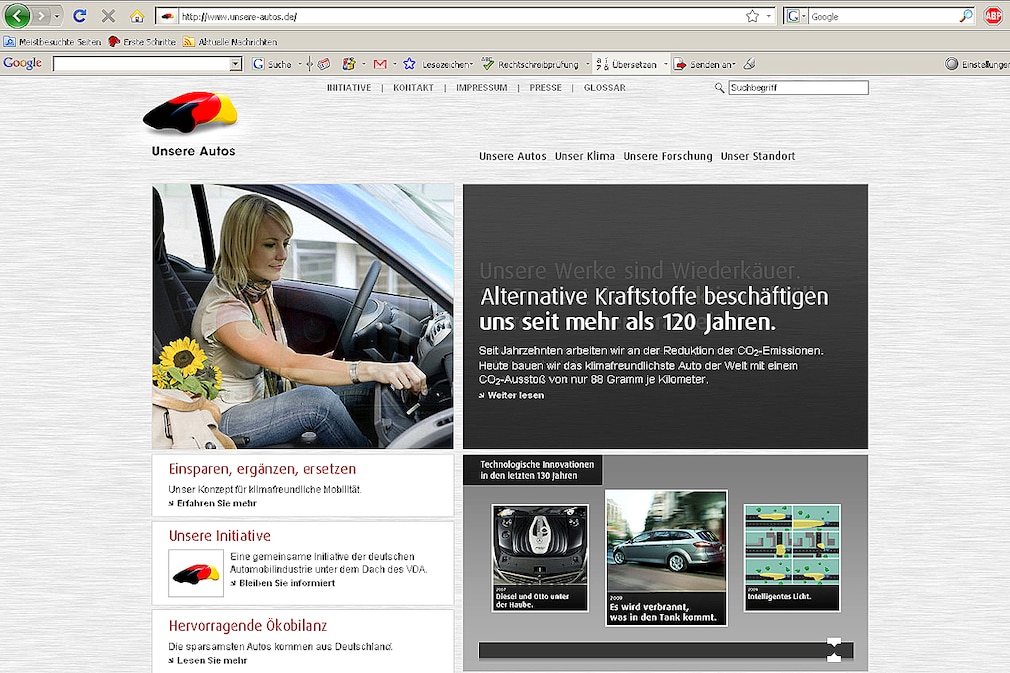
Task: Click the Google search box in the navigation bar
Action: pyautogui.click(x=883, y=17)
